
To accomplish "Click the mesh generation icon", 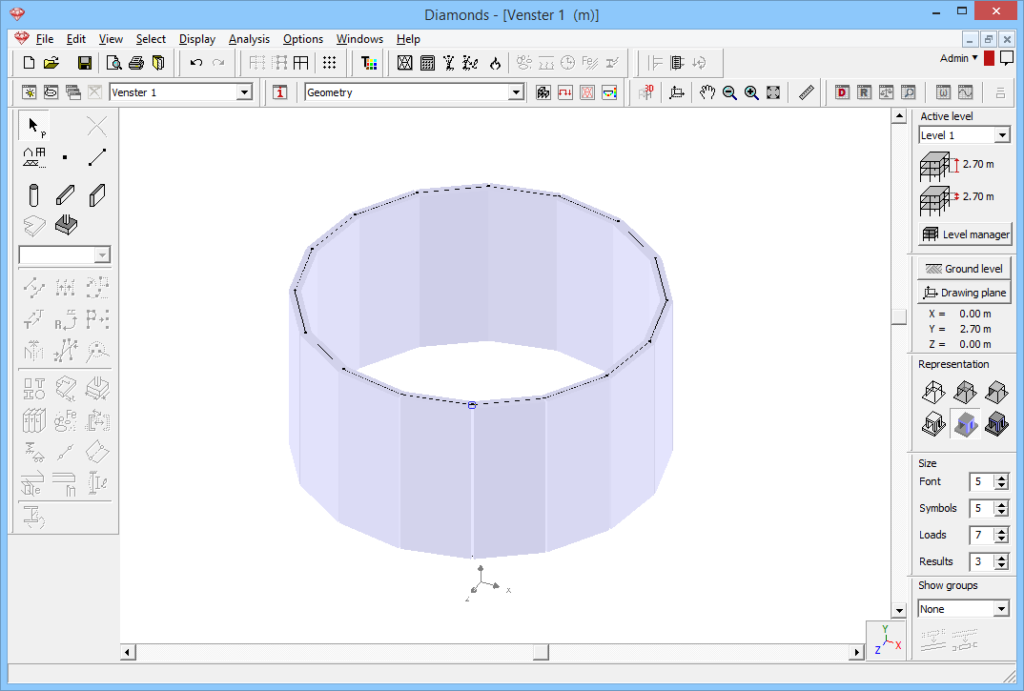I will pos(405,63).
